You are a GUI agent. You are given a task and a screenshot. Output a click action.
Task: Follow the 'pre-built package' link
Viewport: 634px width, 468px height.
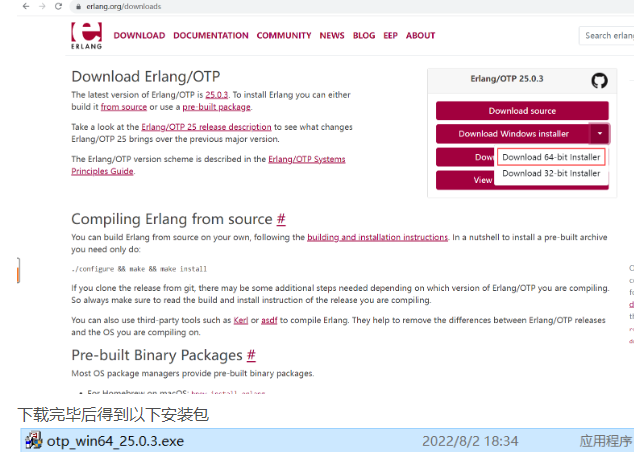tap(216, 107)
